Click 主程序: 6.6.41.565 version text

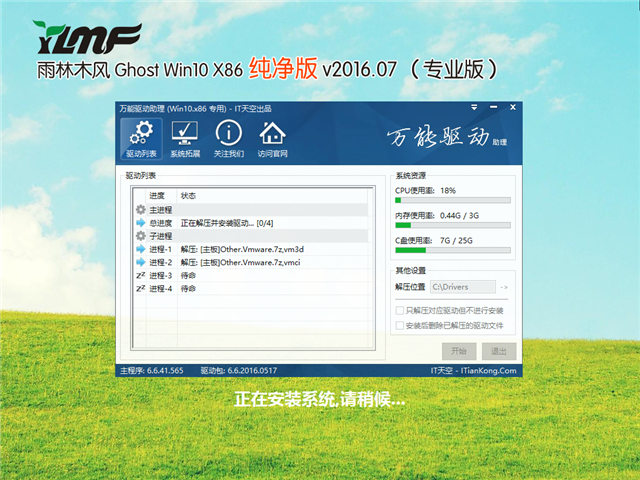click(152, 371)
